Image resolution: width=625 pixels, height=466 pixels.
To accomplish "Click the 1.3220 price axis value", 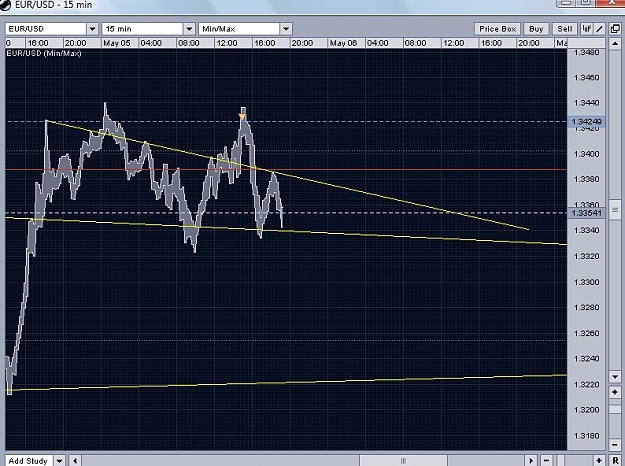I will coord(586,384).
